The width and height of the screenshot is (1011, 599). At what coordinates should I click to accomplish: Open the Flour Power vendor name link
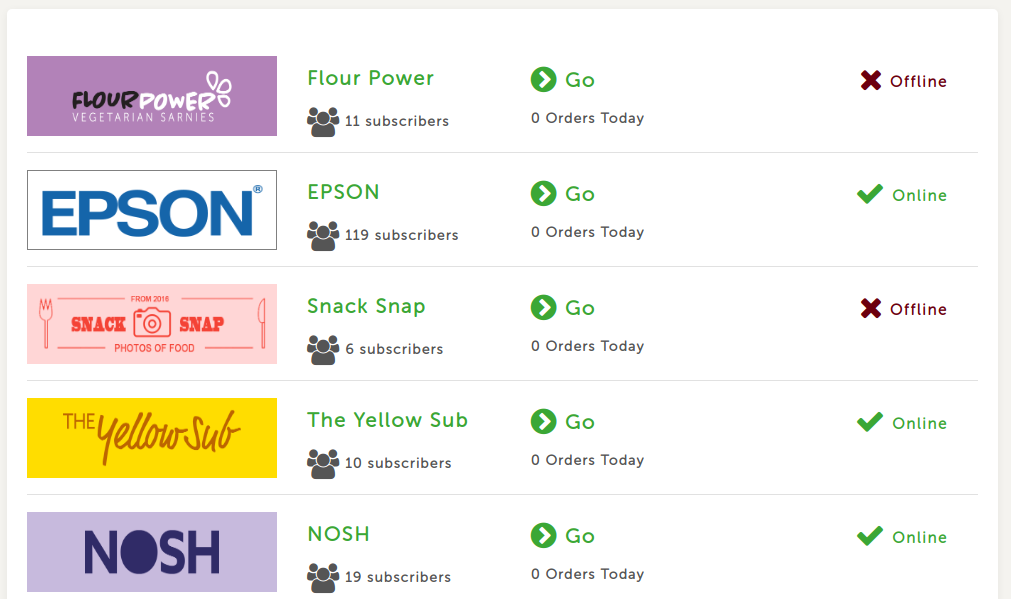pyautogui.click(x=371, y=78)
